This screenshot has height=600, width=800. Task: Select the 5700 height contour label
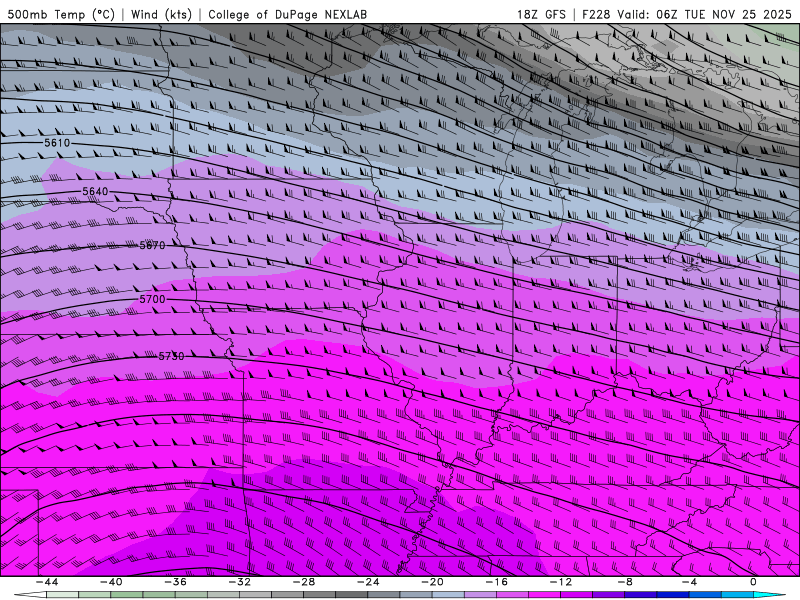pyautogui.click(x=153, y=299)
